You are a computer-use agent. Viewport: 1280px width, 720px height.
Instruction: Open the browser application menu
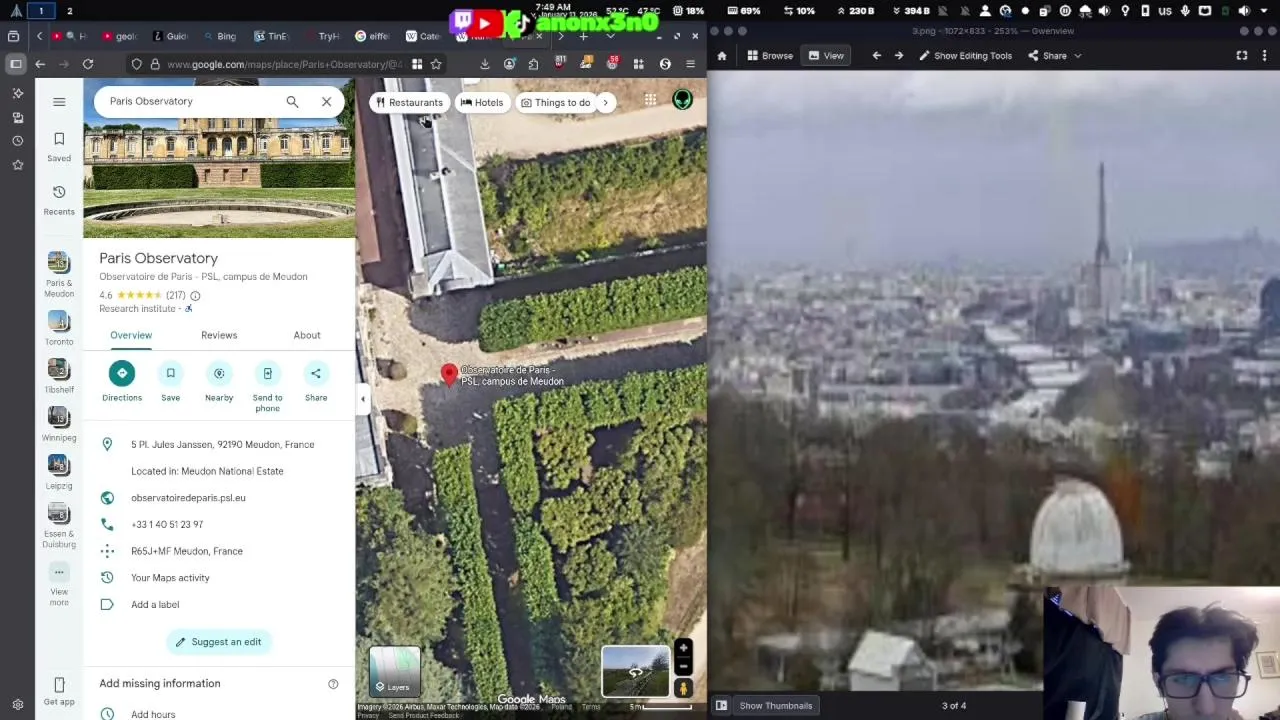[690, 64]
